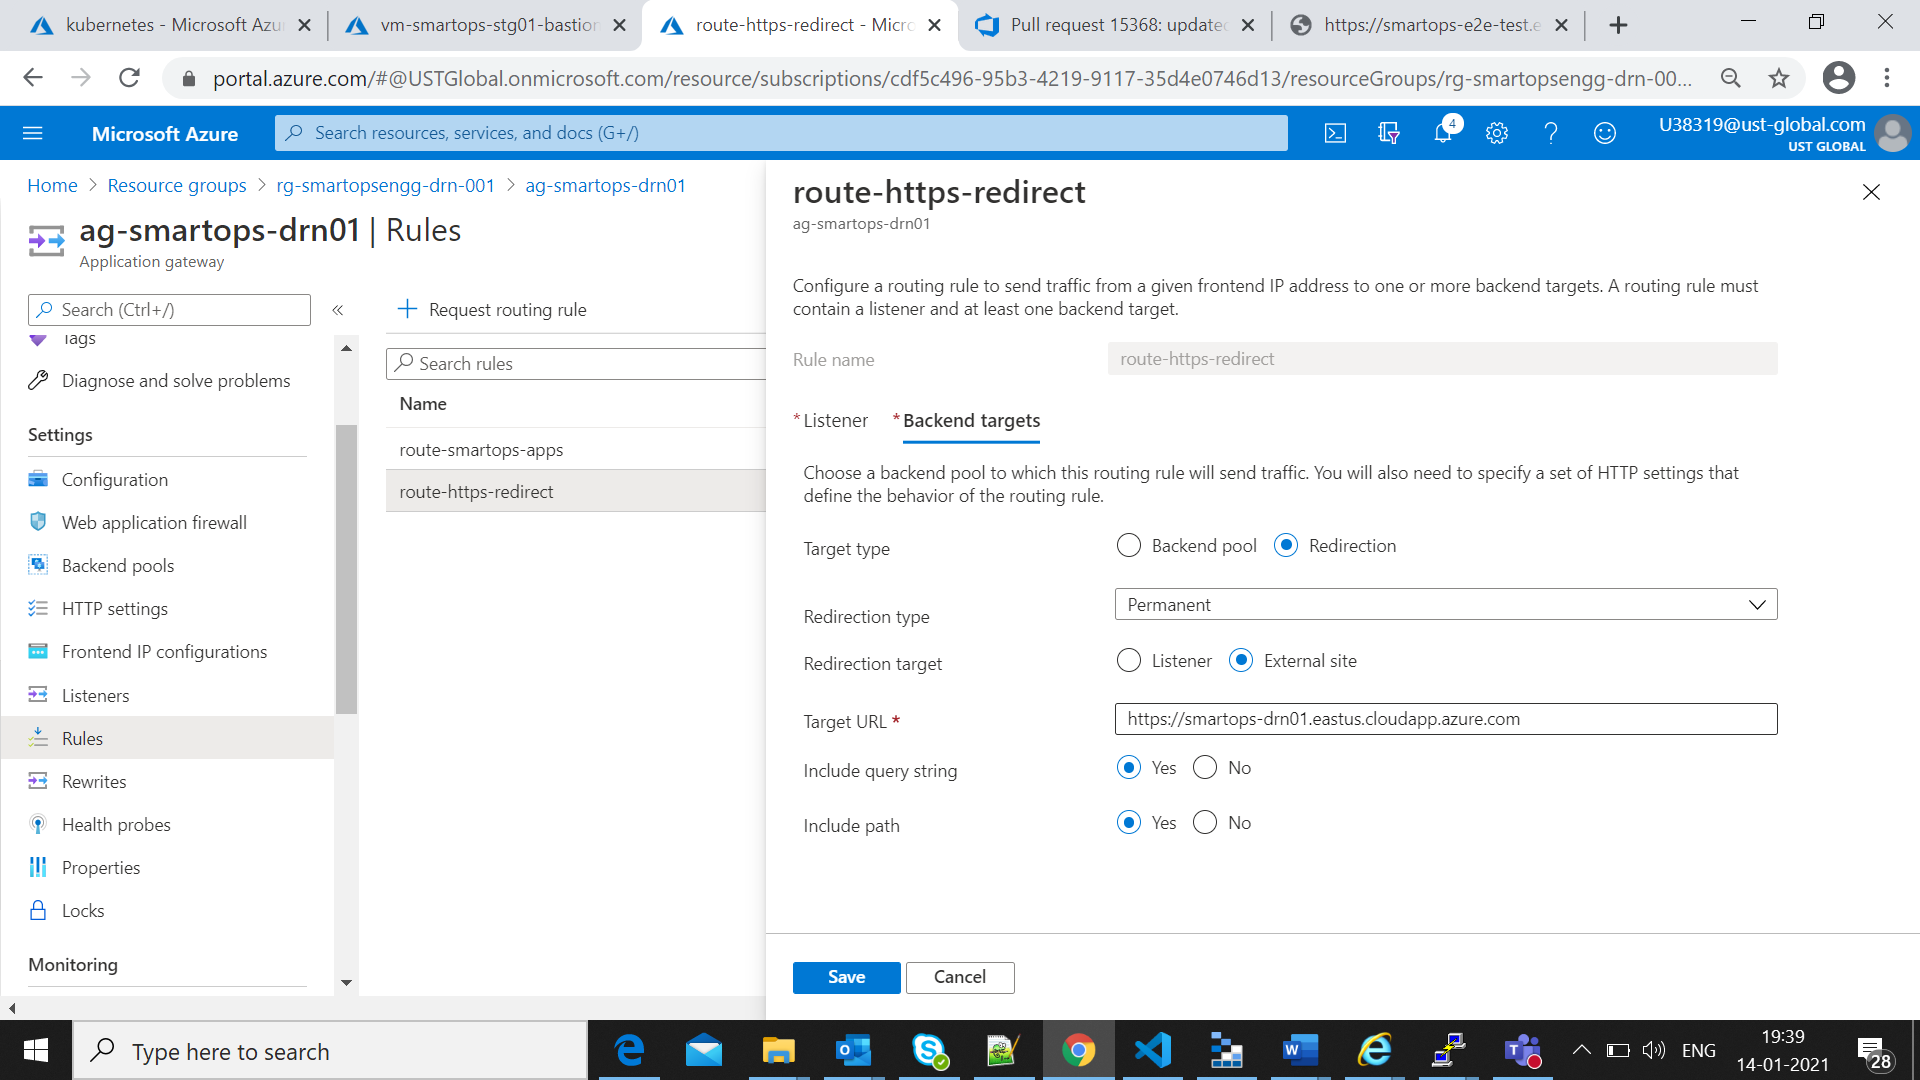Switch to smartops-e2e-test browser tab

click(1427, 25)
